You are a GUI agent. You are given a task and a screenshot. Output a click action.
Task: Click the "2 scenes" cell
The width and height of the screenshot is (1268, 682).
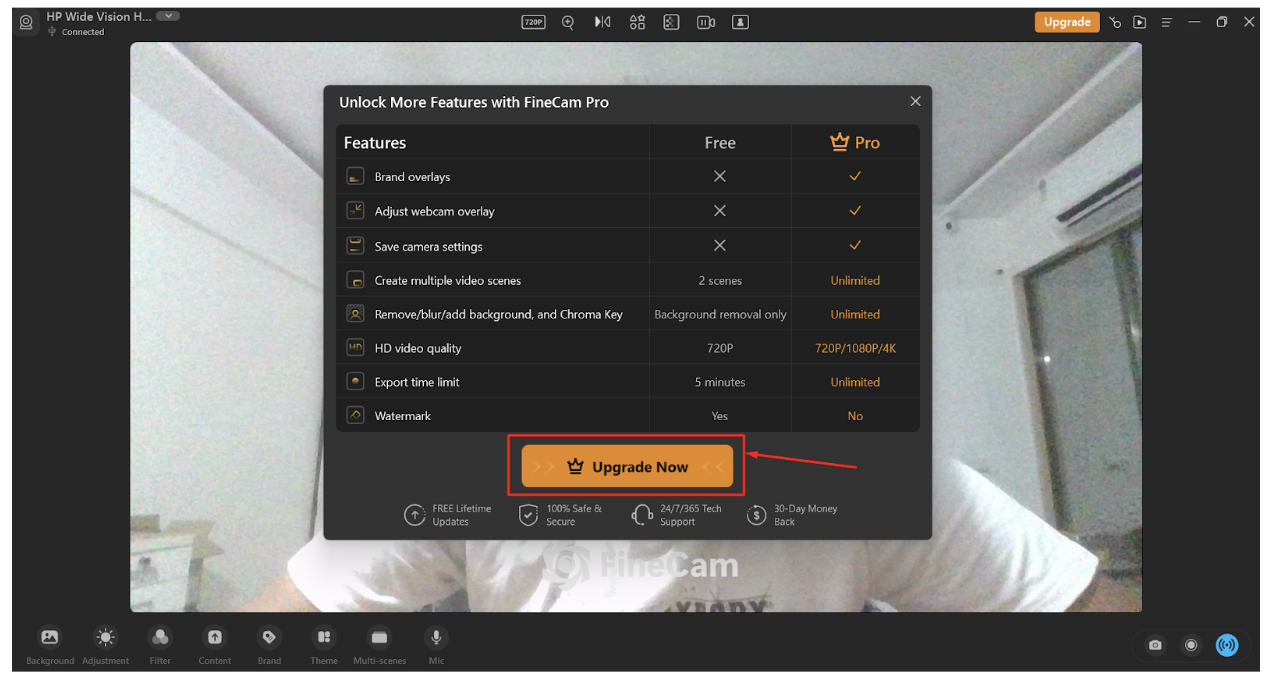(720, 280)
